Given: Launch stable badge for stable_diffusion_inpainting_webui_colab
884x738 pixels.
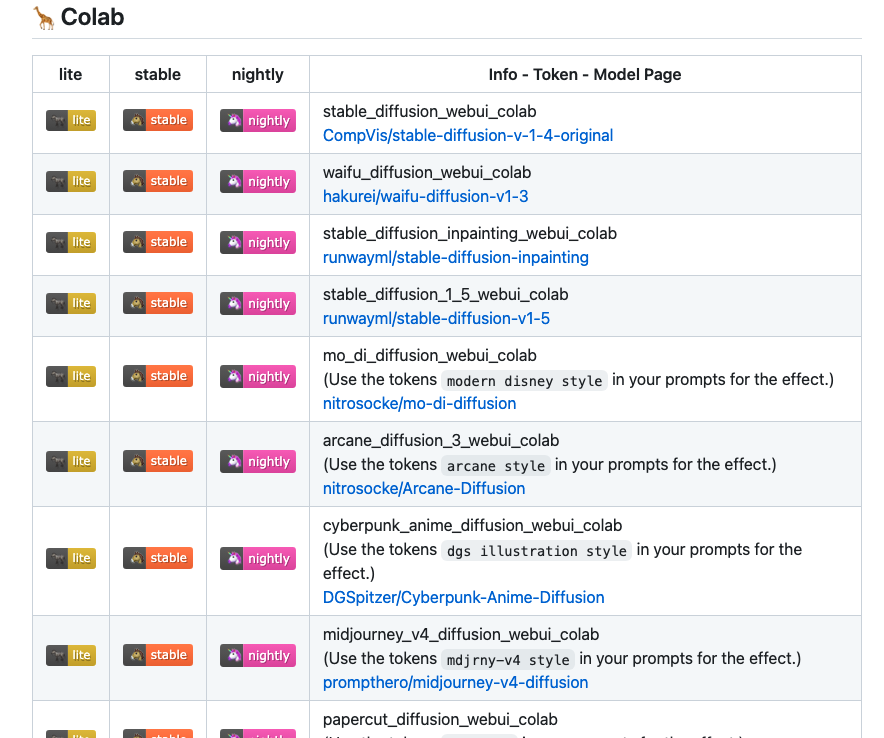Looking at the screenshot, I should point(158,242).
